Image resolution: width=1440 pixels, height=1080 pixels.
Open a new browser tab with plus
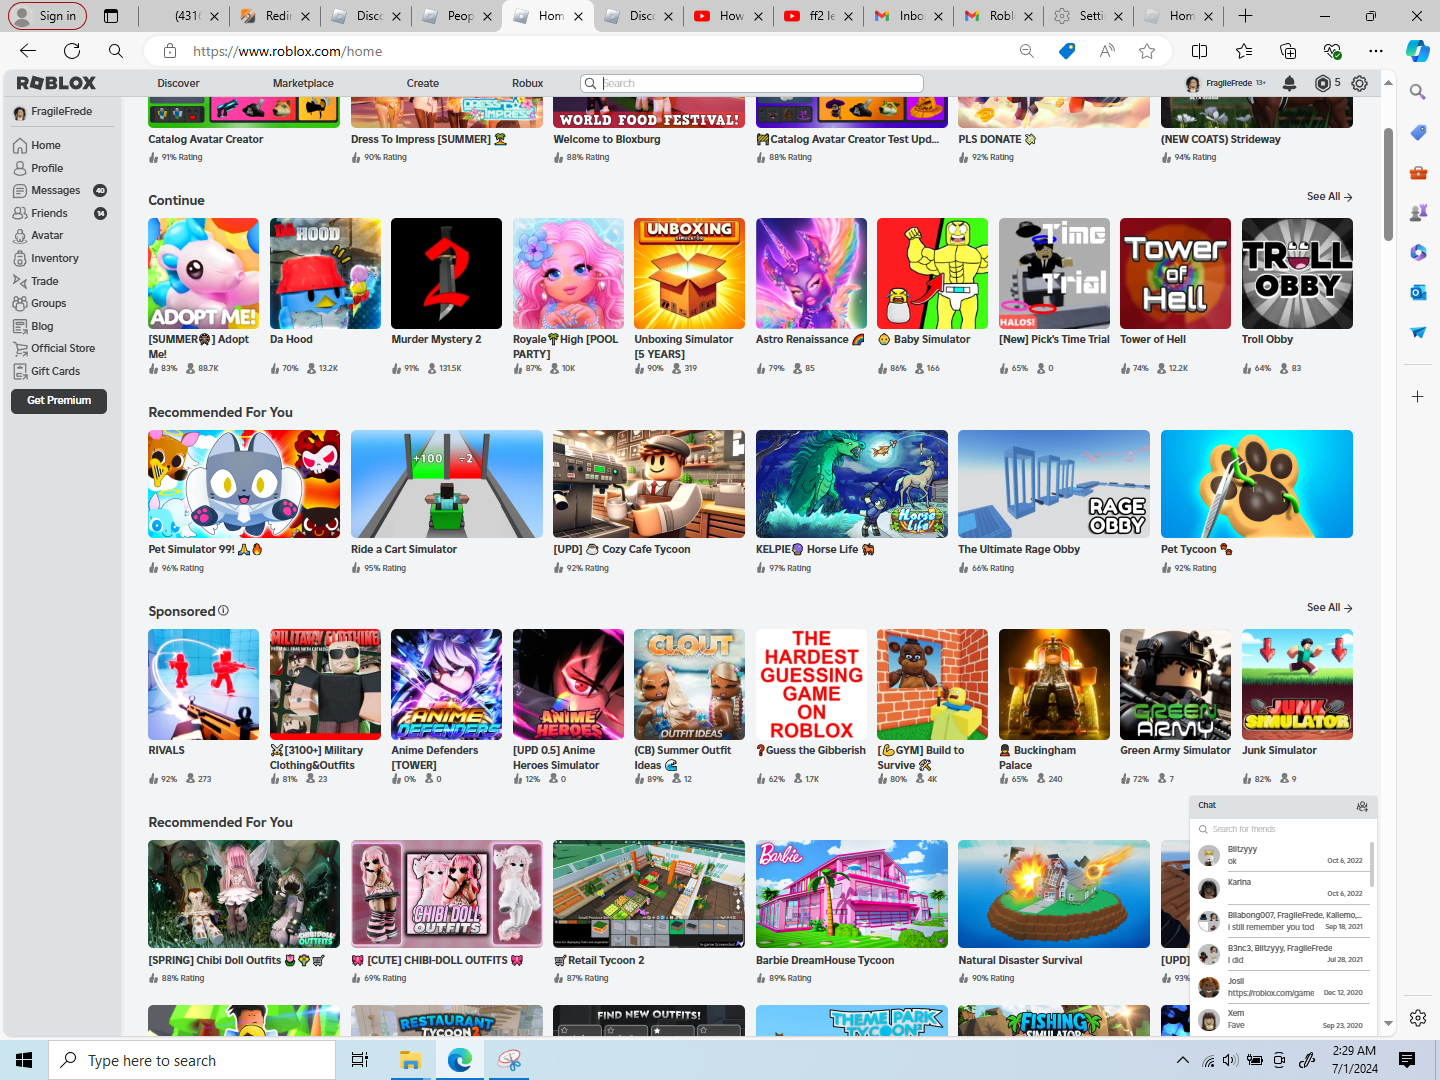point(1245,16)
